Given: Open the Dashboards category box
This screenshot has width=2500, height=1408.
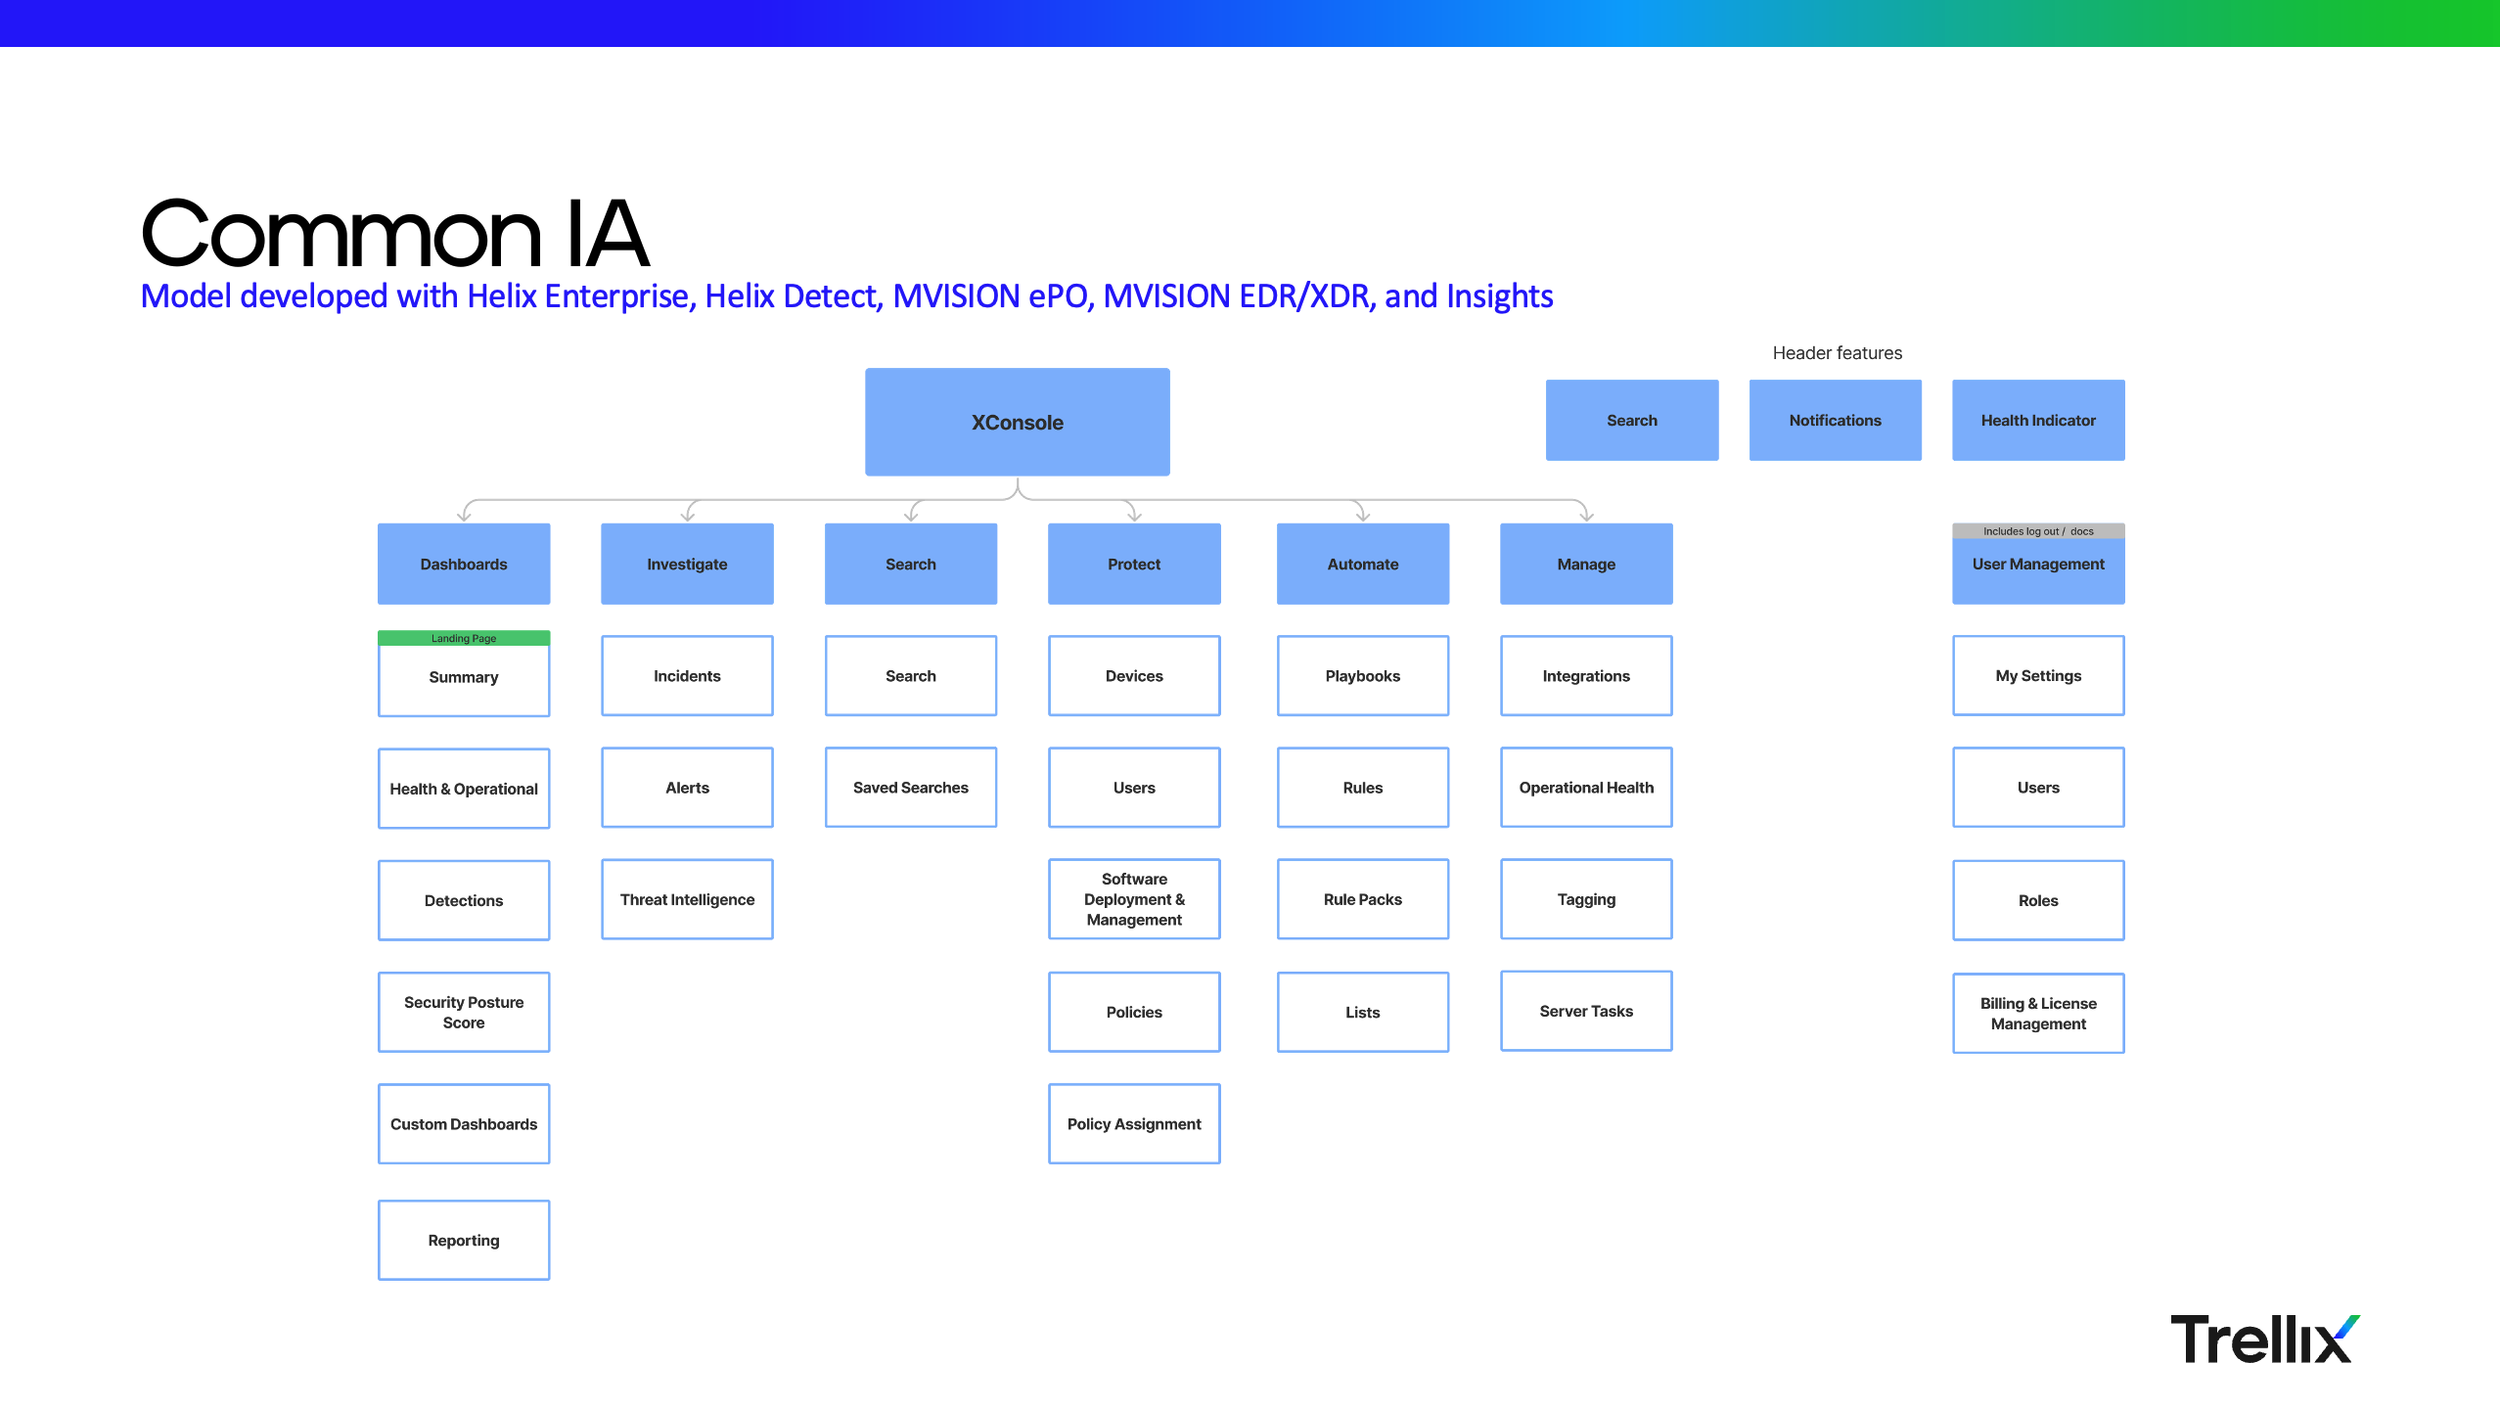Looking at the screenshot, I should [x=463, y=564].
